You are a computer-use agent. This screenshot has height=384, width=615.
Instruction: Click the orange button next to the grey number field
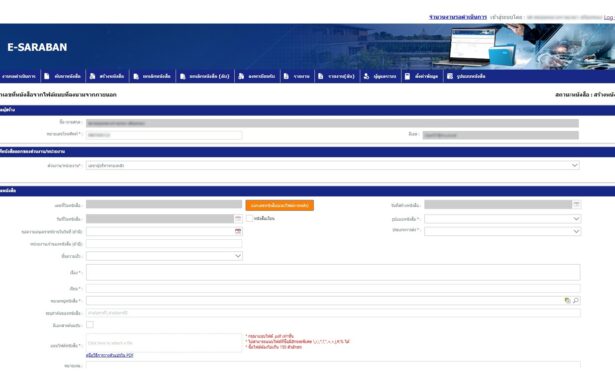pos(280,205)
